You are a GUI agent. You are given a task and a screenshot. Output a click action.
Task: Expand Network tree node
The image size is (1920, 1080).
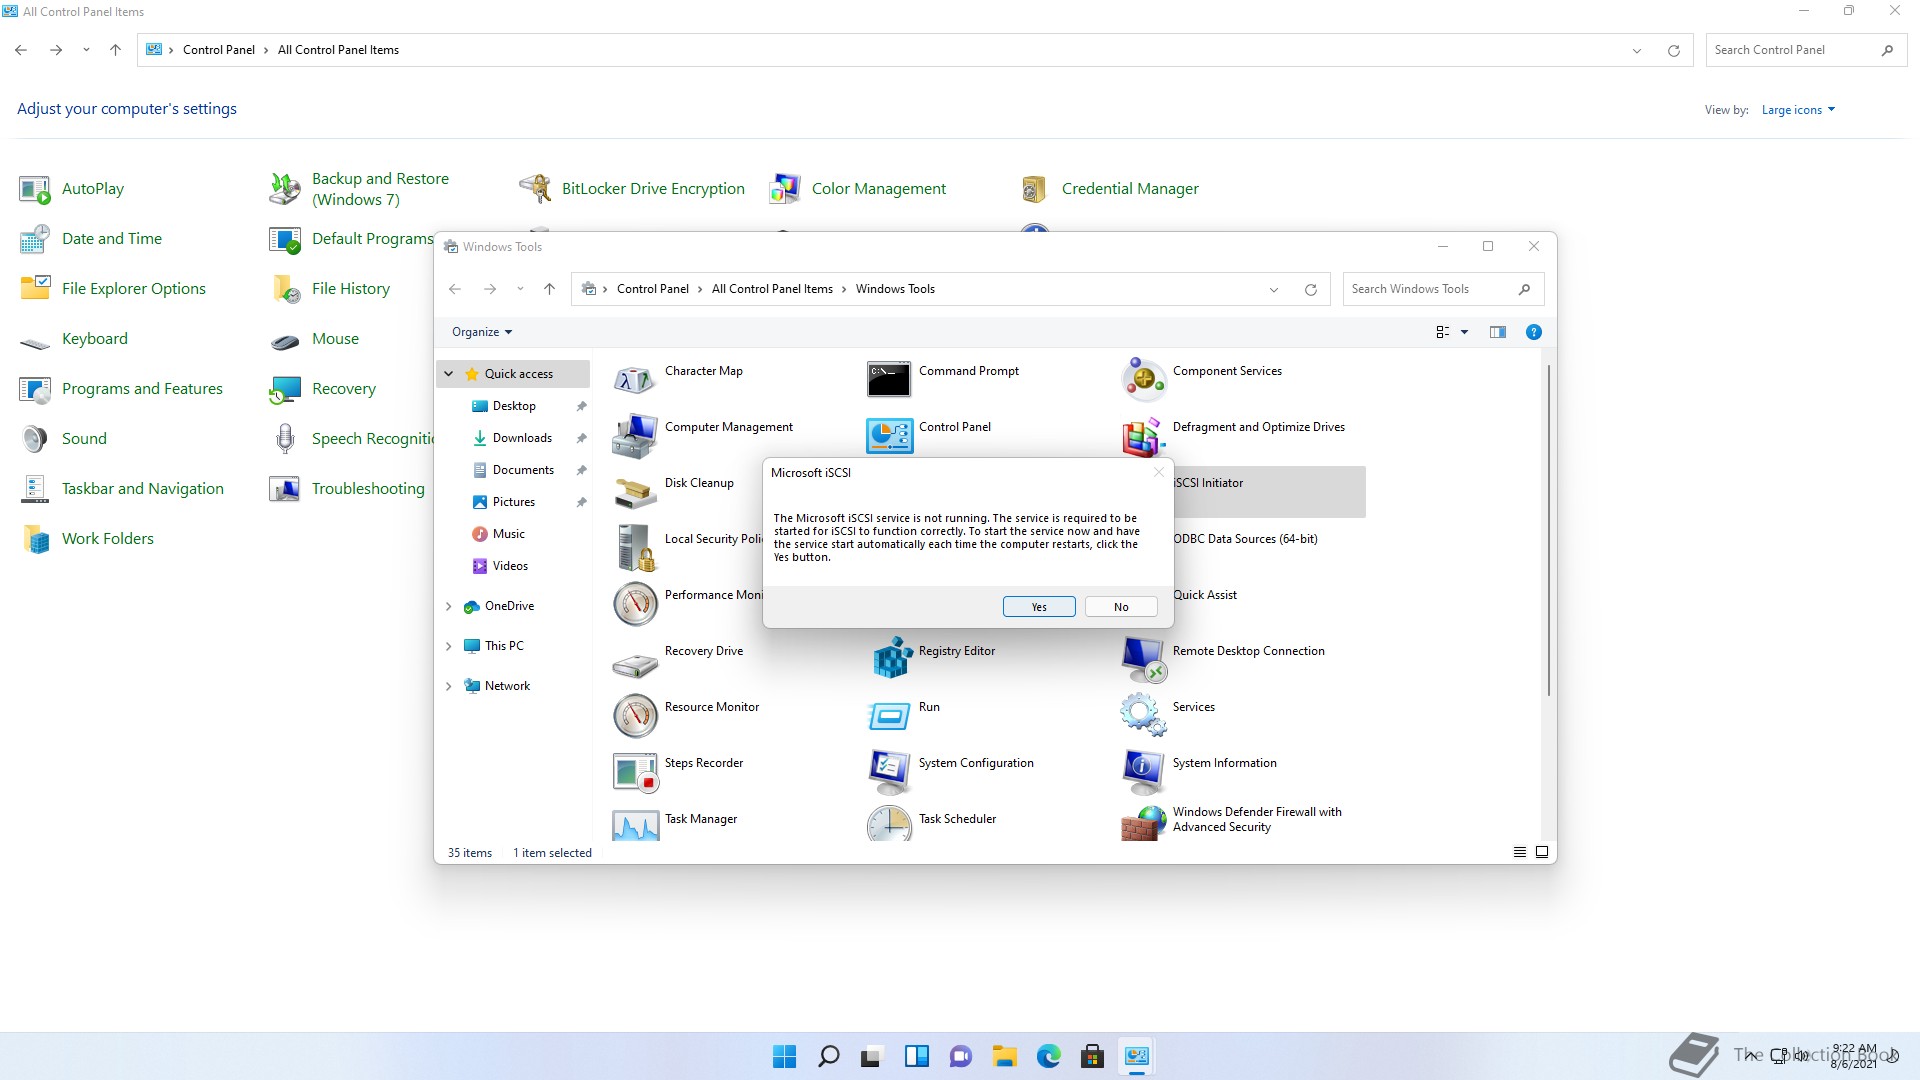coord(449,686)
